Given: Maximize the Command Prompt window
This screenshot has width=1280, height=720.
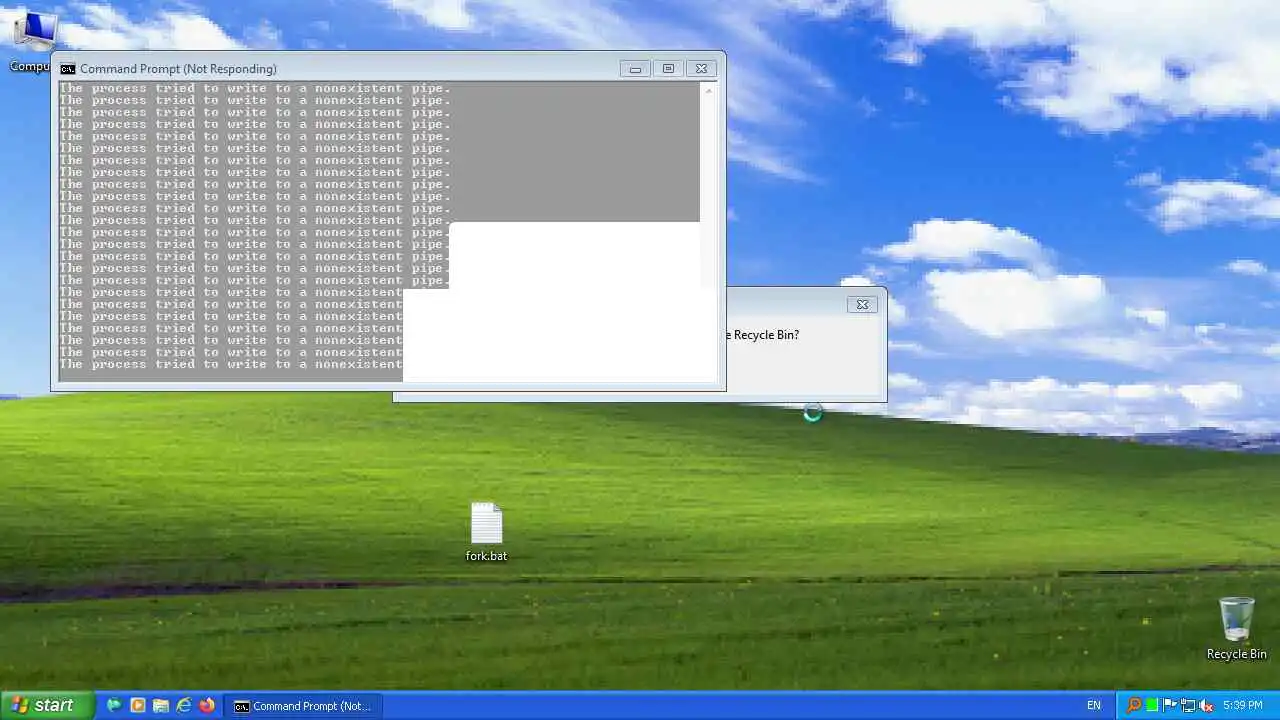Looking at the screenshot, I should [x=668, y=69].
